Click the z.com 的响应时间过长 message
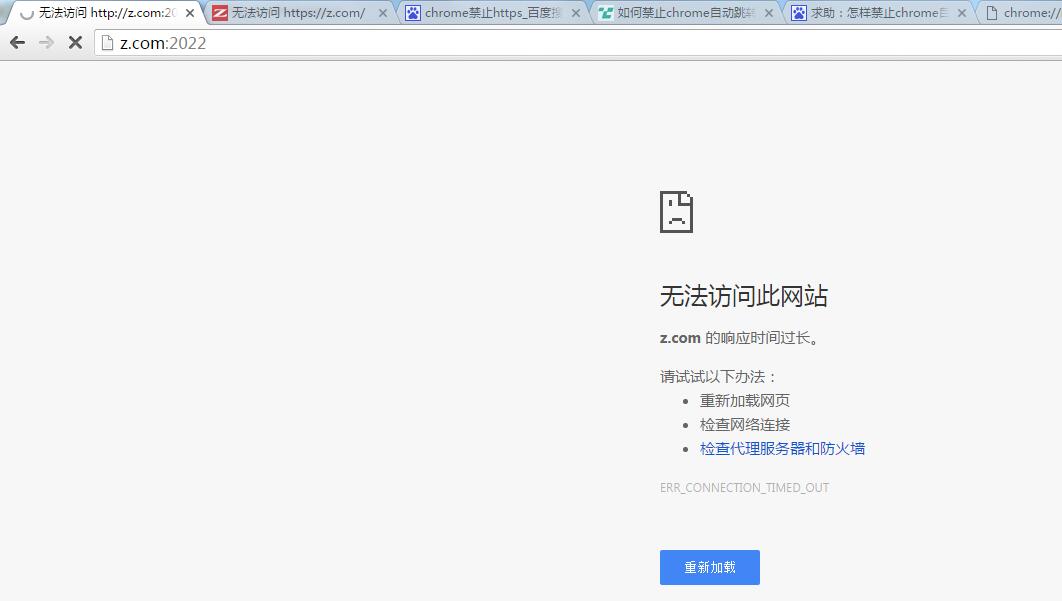1062x601 pixels. [x=740, y=337]
